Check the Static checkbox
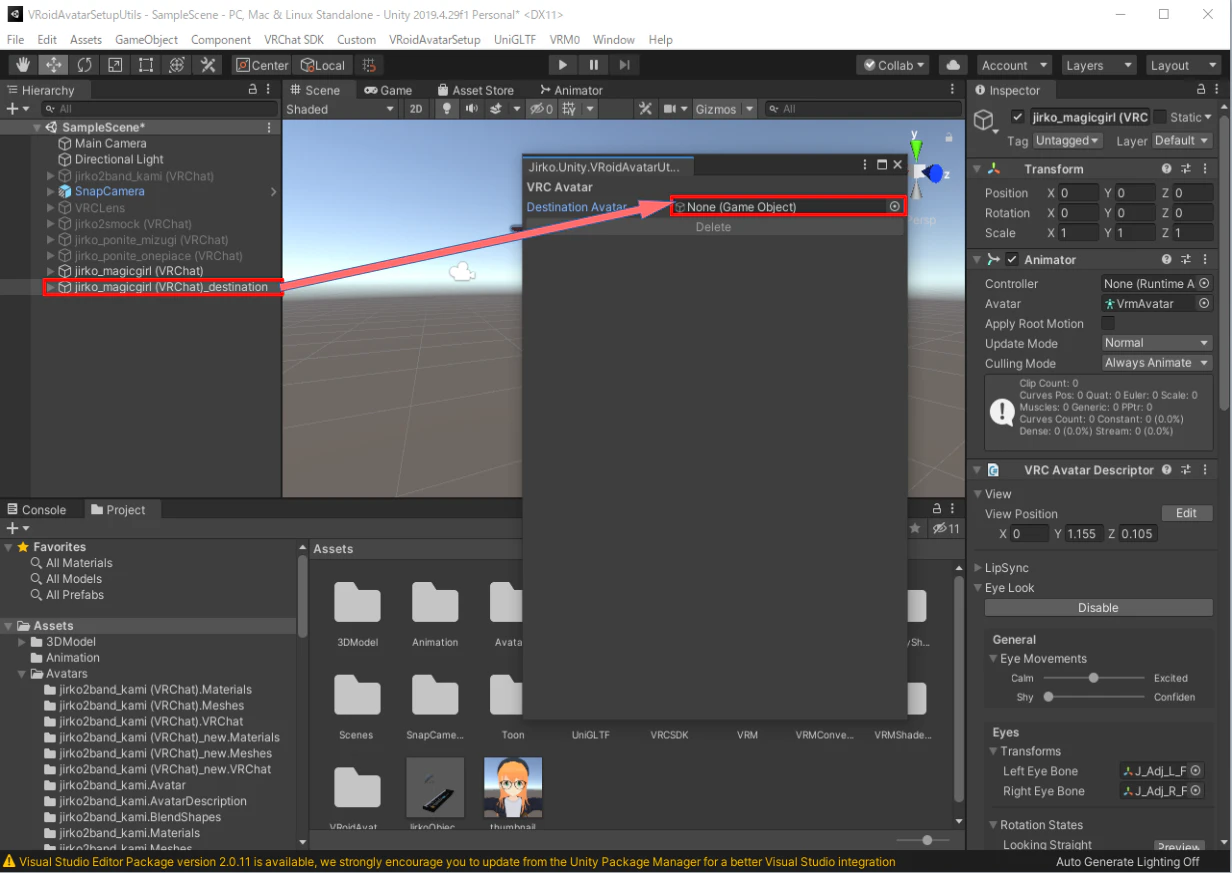Viewport: 1232px width, 873px height. coord(1160,117)
